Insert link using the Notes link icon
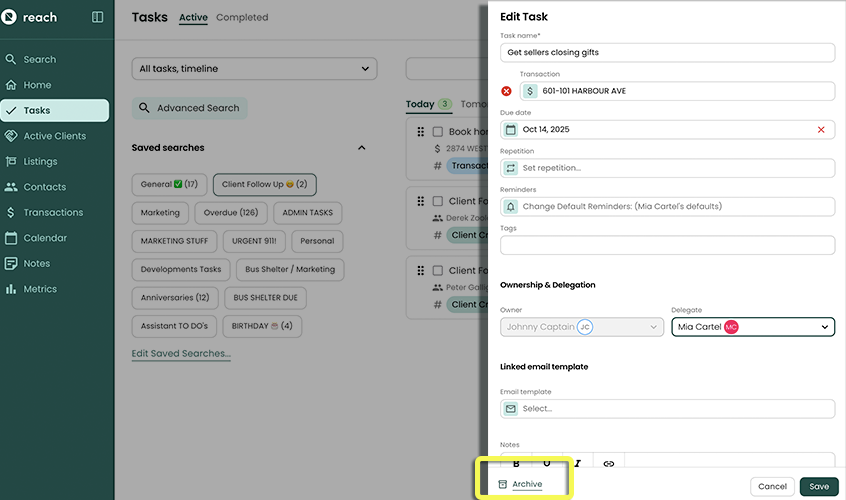Screen dimensions: 846x500 coord(608,464)
